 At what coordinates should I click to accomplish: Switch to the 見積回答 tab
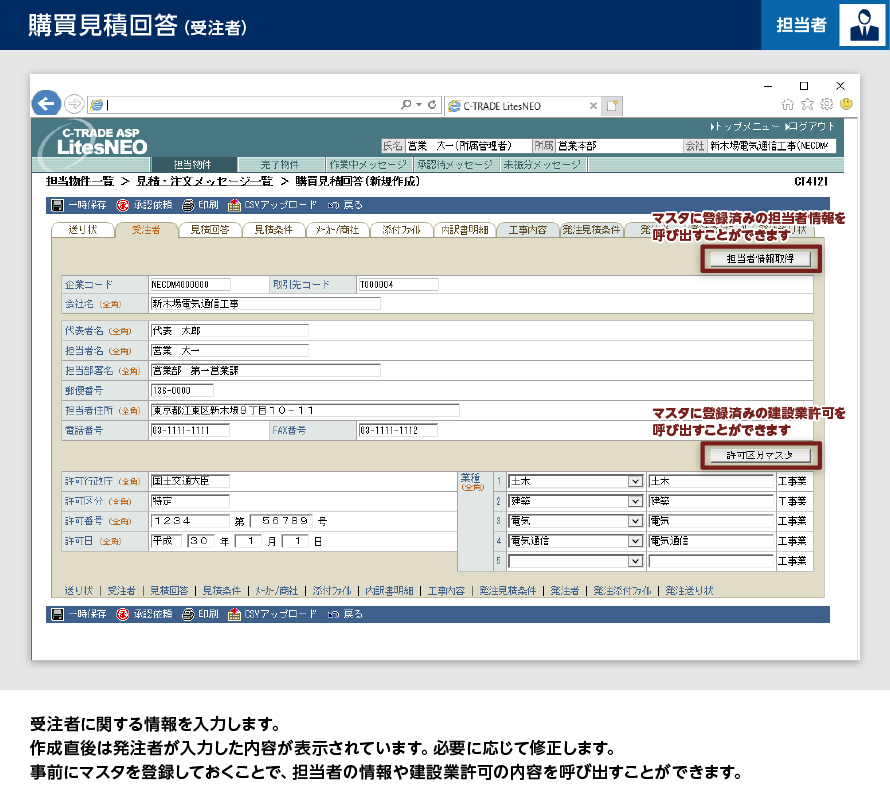210,230
